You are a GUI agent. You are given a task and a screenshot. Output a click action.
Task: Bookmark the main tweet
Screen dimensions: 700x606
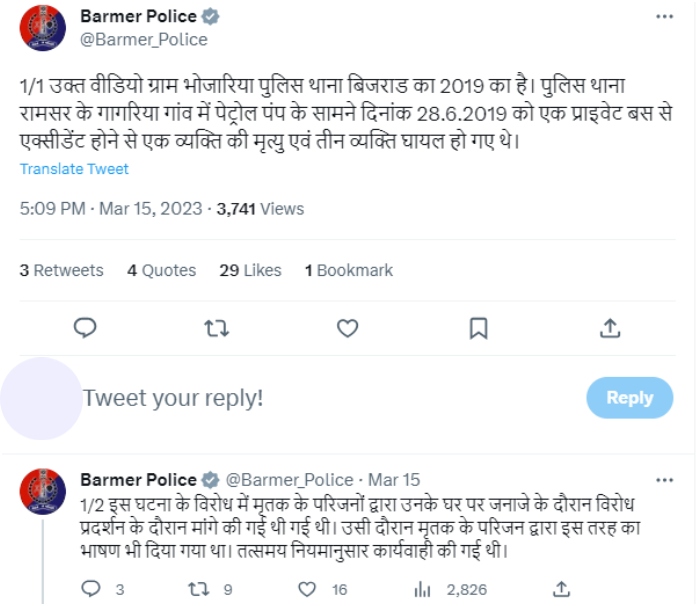tap(478, 328)
